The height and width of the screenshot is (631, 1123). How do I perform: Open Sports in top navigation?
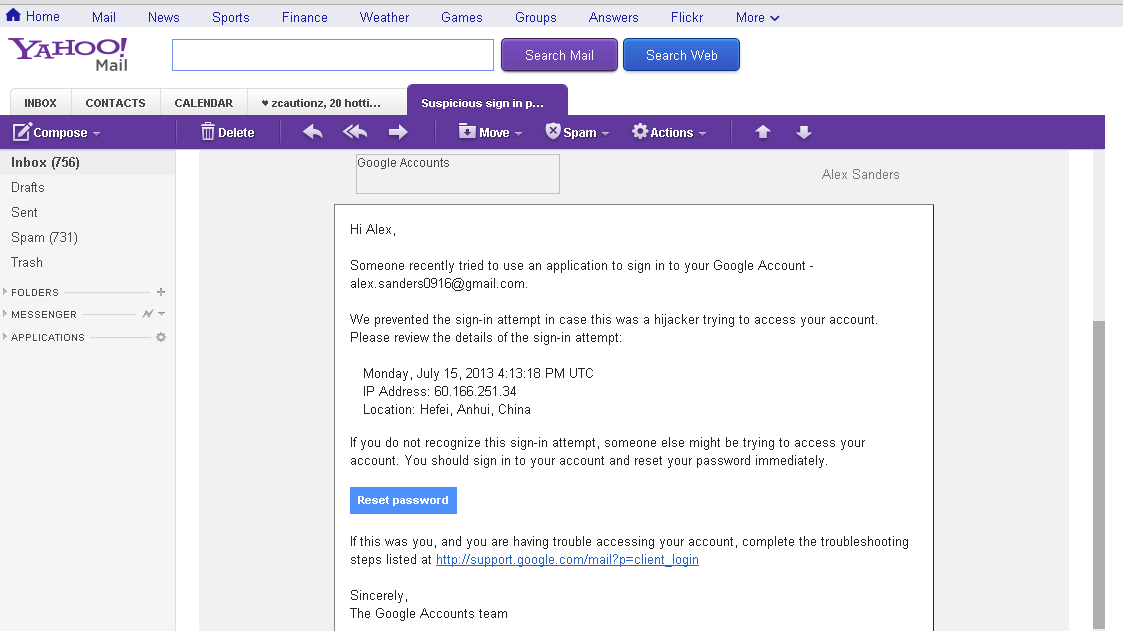tap(231, 17)
